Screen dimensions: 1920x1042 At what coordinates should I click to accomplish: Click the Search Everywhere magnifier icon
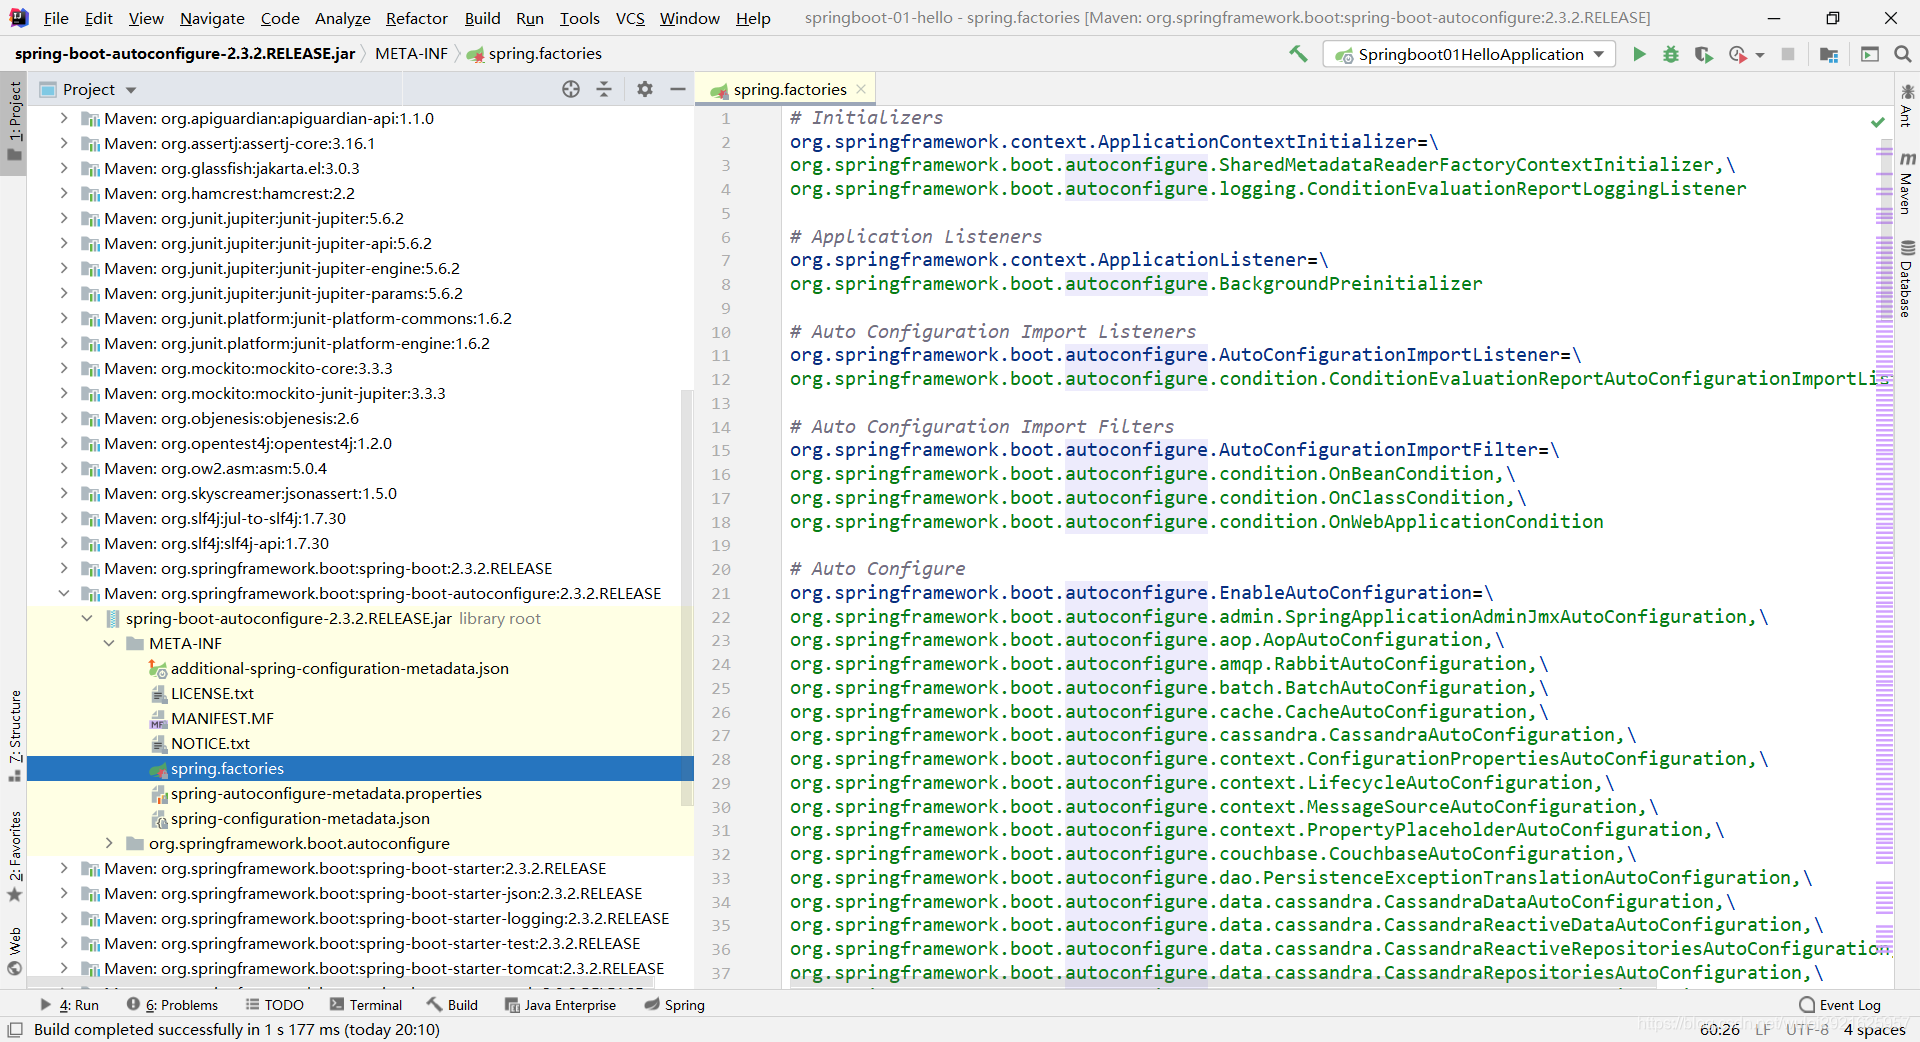(x=1903, y=54)
